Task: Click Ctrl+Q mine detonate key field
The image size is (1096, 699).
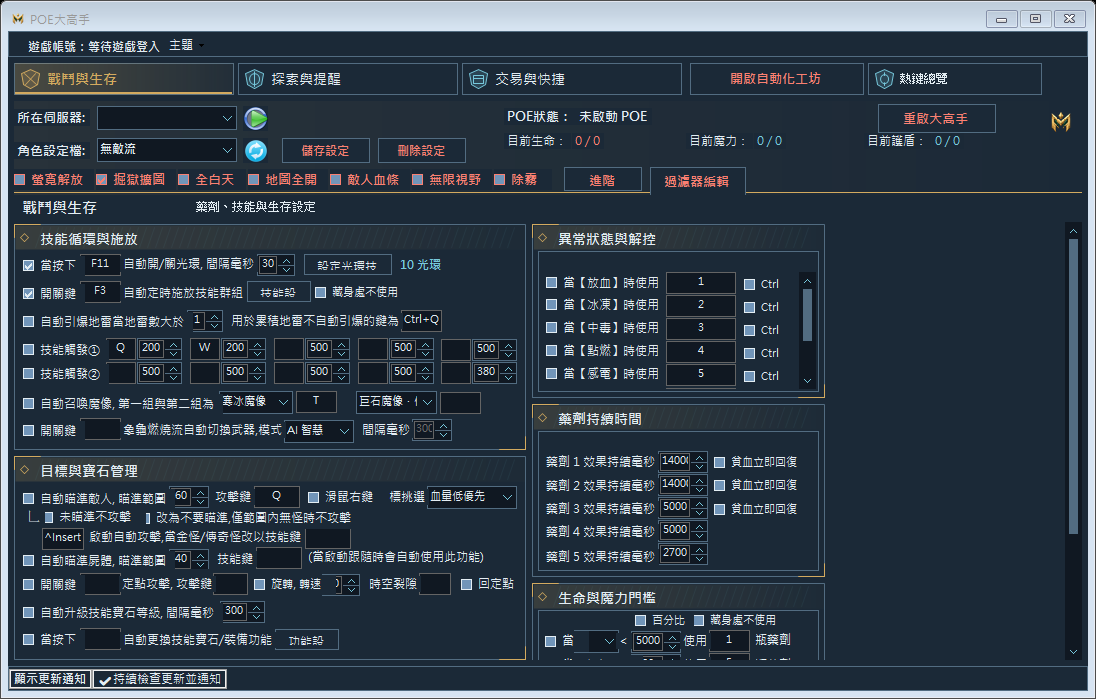Action: point(421,320)
